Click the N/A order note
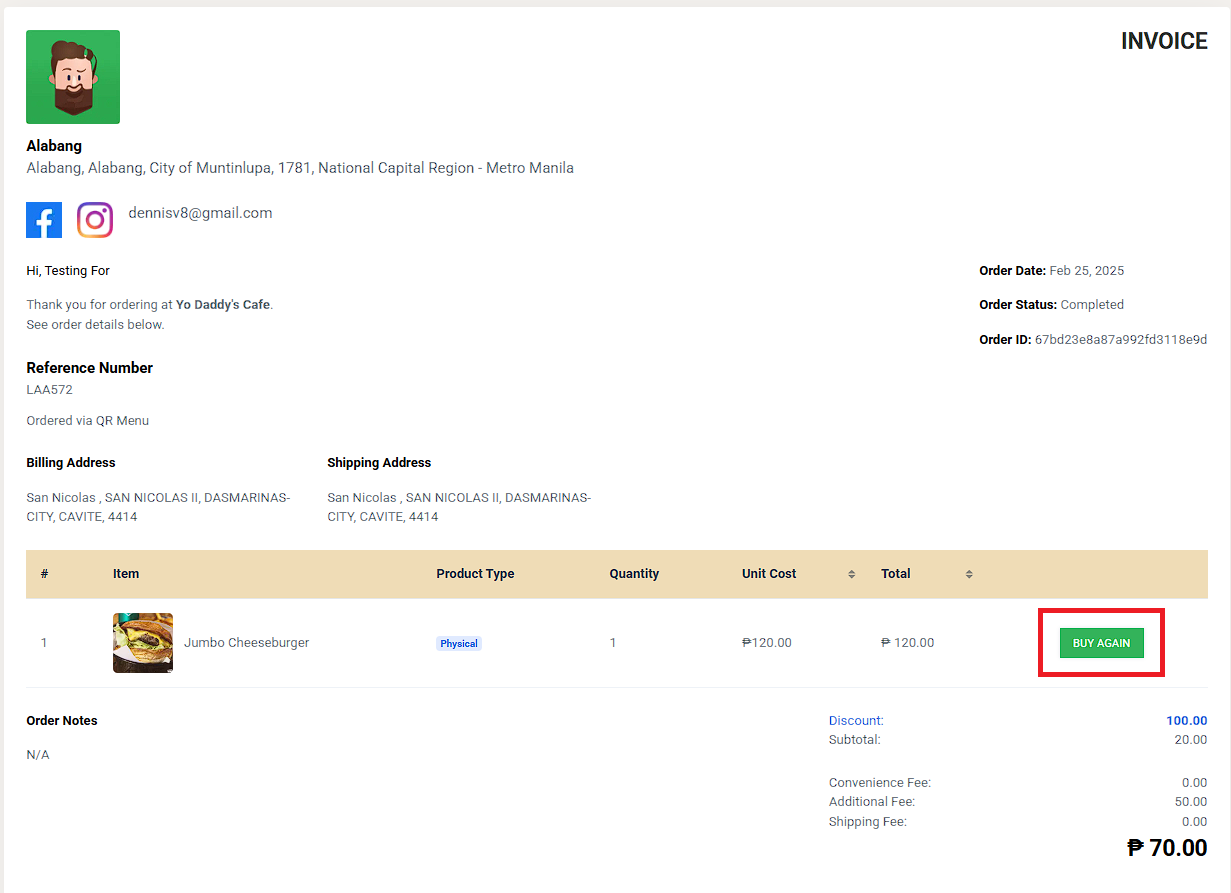 (38, 755)
